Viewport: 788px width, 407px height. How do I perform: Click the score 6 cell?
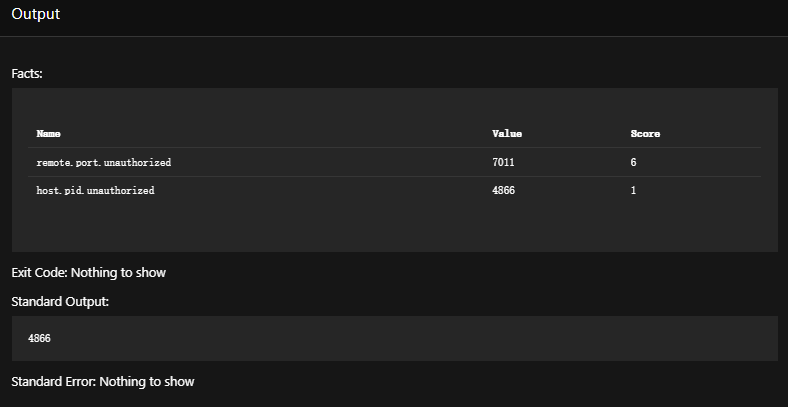coord(633,162)
